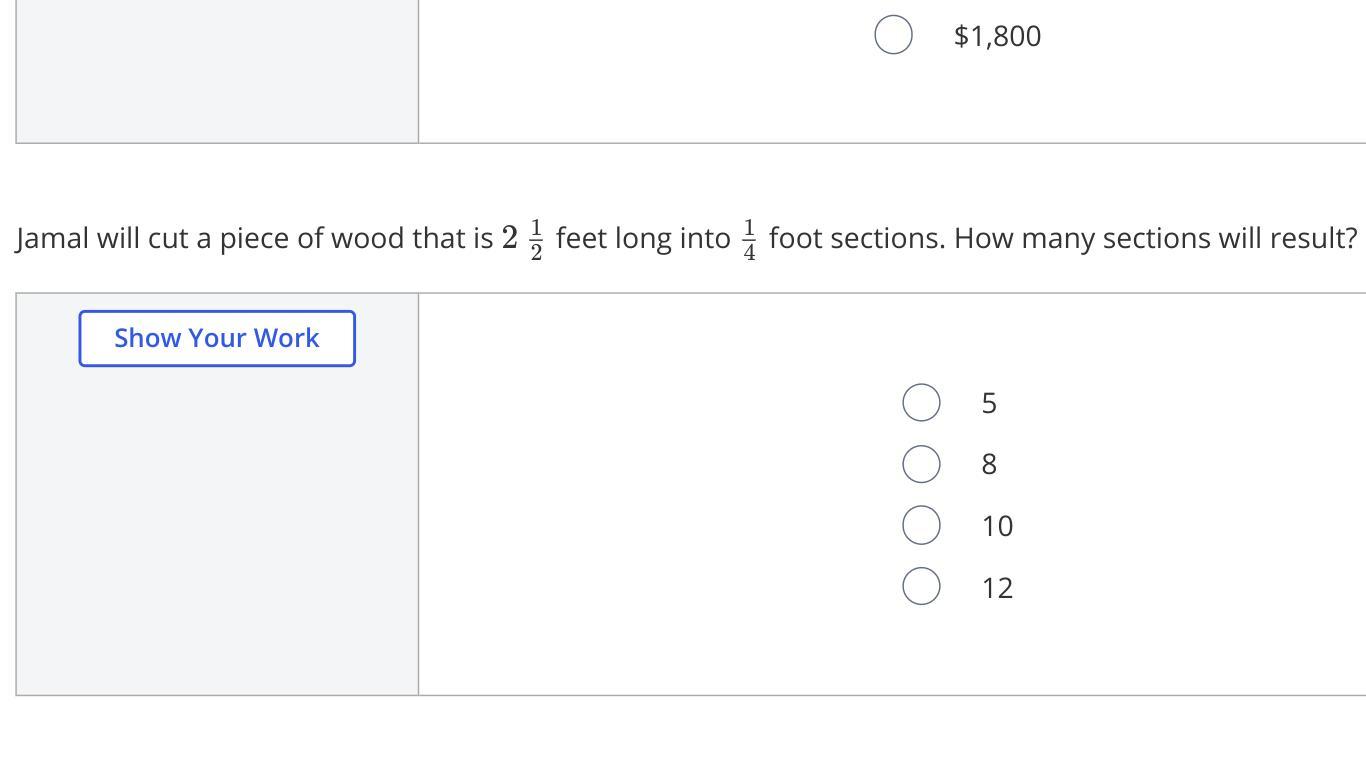Pick the radio button for answer 10
Screen dimensions: 1366x768
point(920,525)
